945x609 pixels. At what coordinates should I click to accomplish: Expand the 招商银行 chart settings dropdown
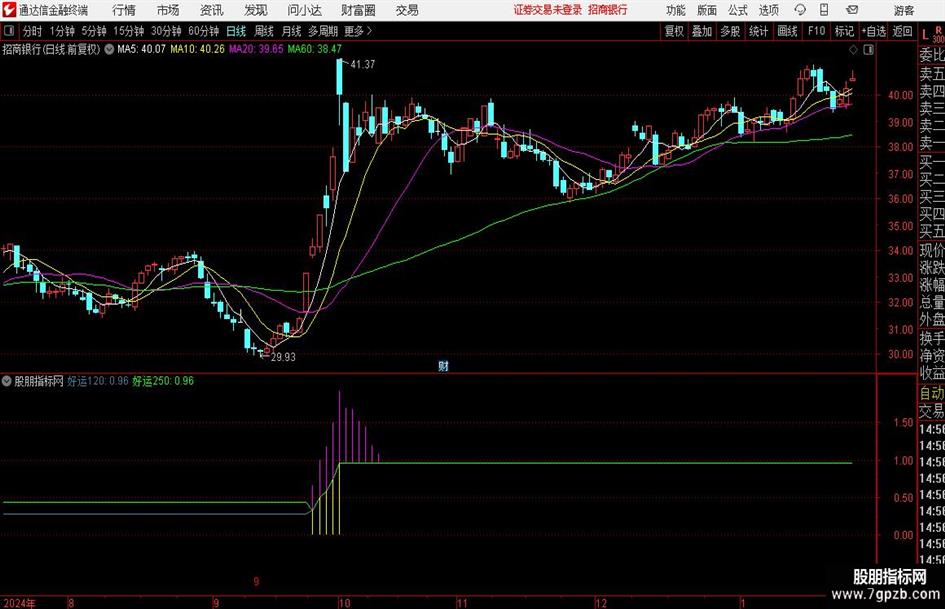click(109, 49)
